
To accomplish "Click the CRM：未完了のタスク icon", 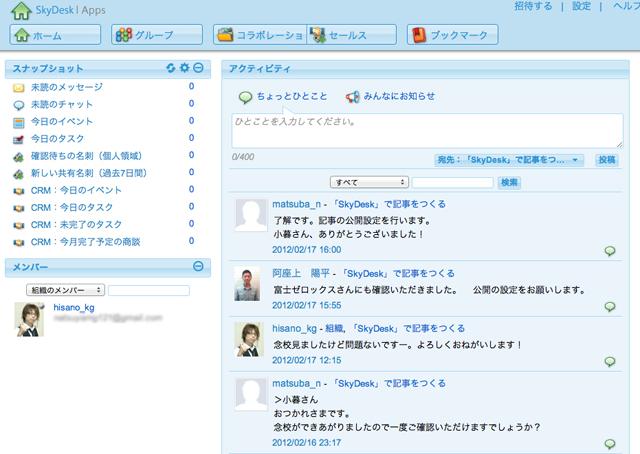I will tap(18, 225).
